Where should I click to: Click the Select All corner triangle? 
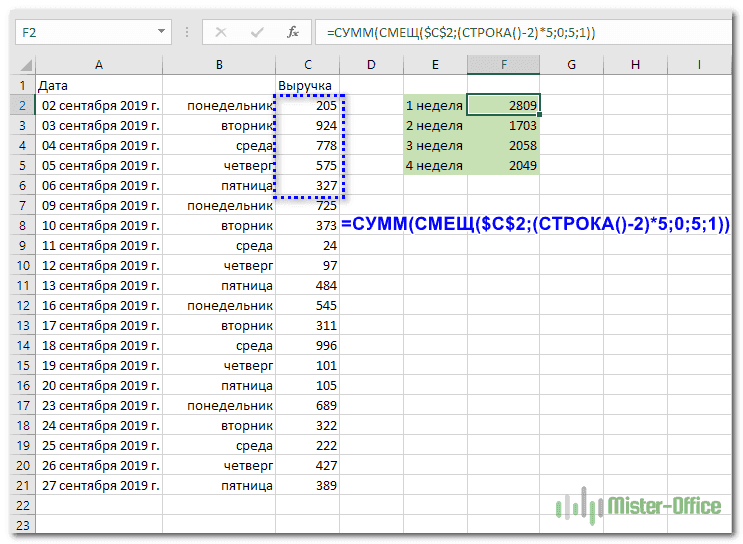(24, 66)
